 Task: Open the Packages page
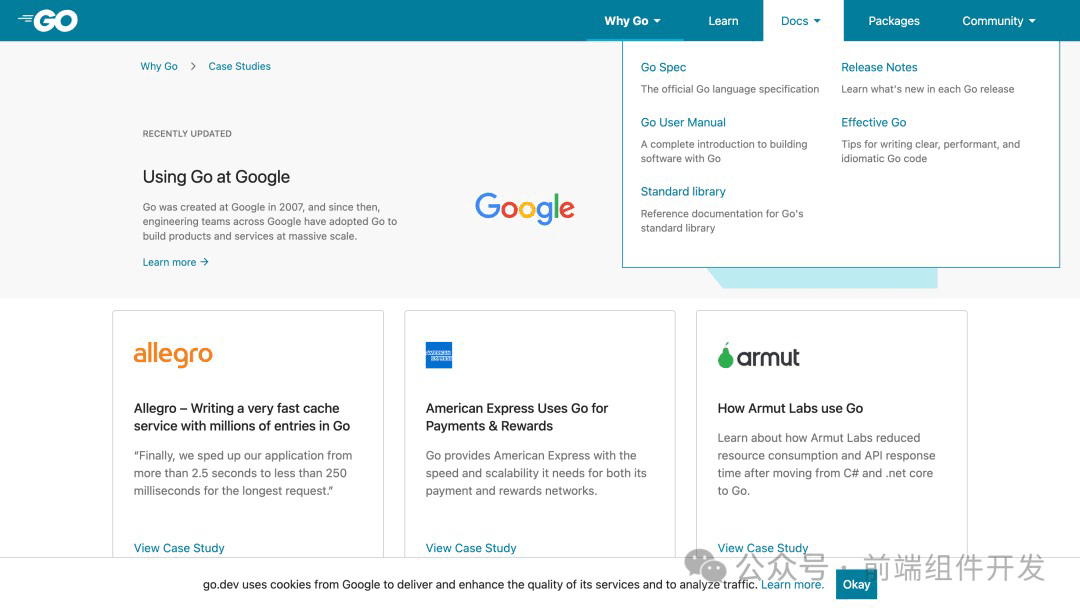click(x=893, y=21)
